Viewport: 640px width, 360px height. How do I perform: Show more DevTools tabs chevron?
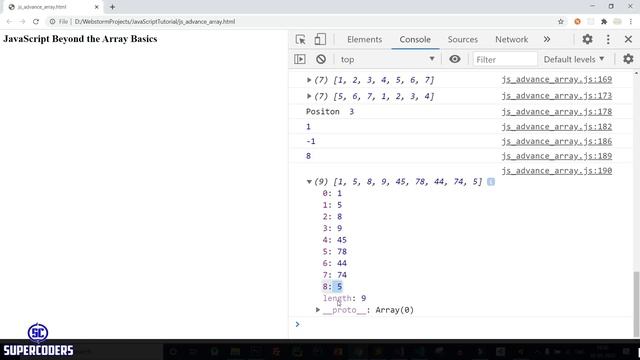click(547, 39)
